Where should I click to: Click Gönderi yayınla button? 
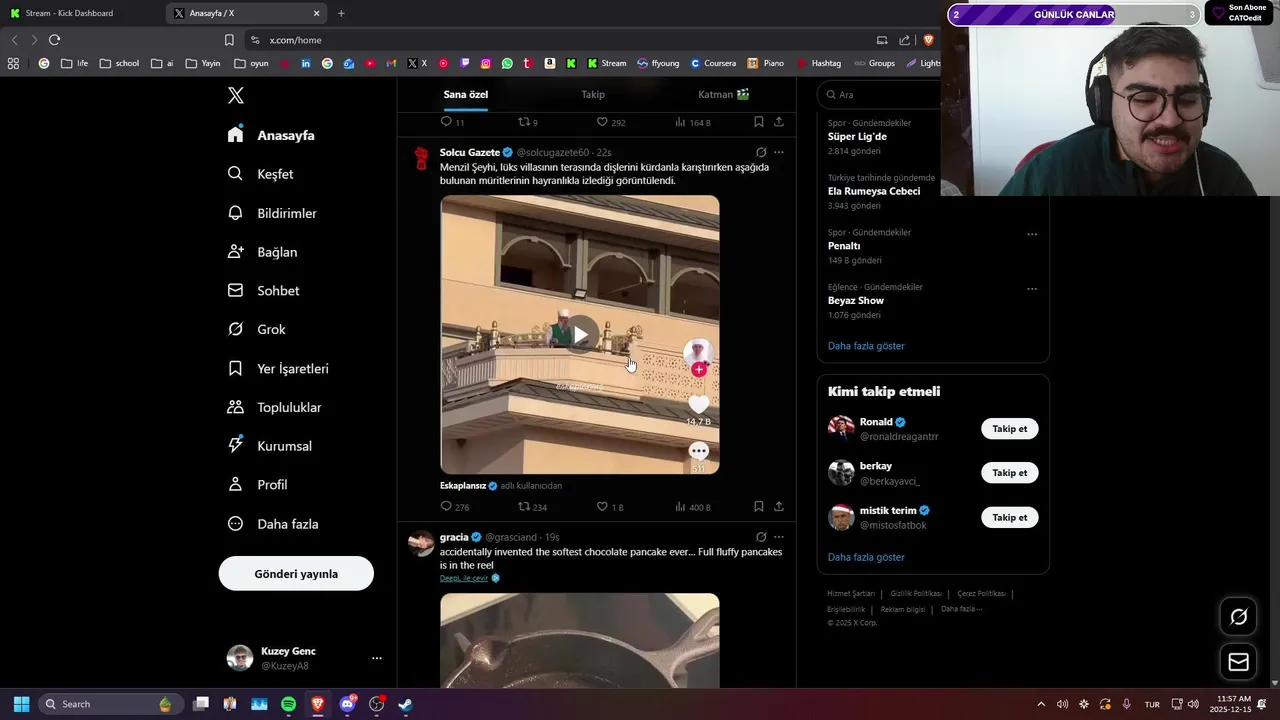[296, 574]
